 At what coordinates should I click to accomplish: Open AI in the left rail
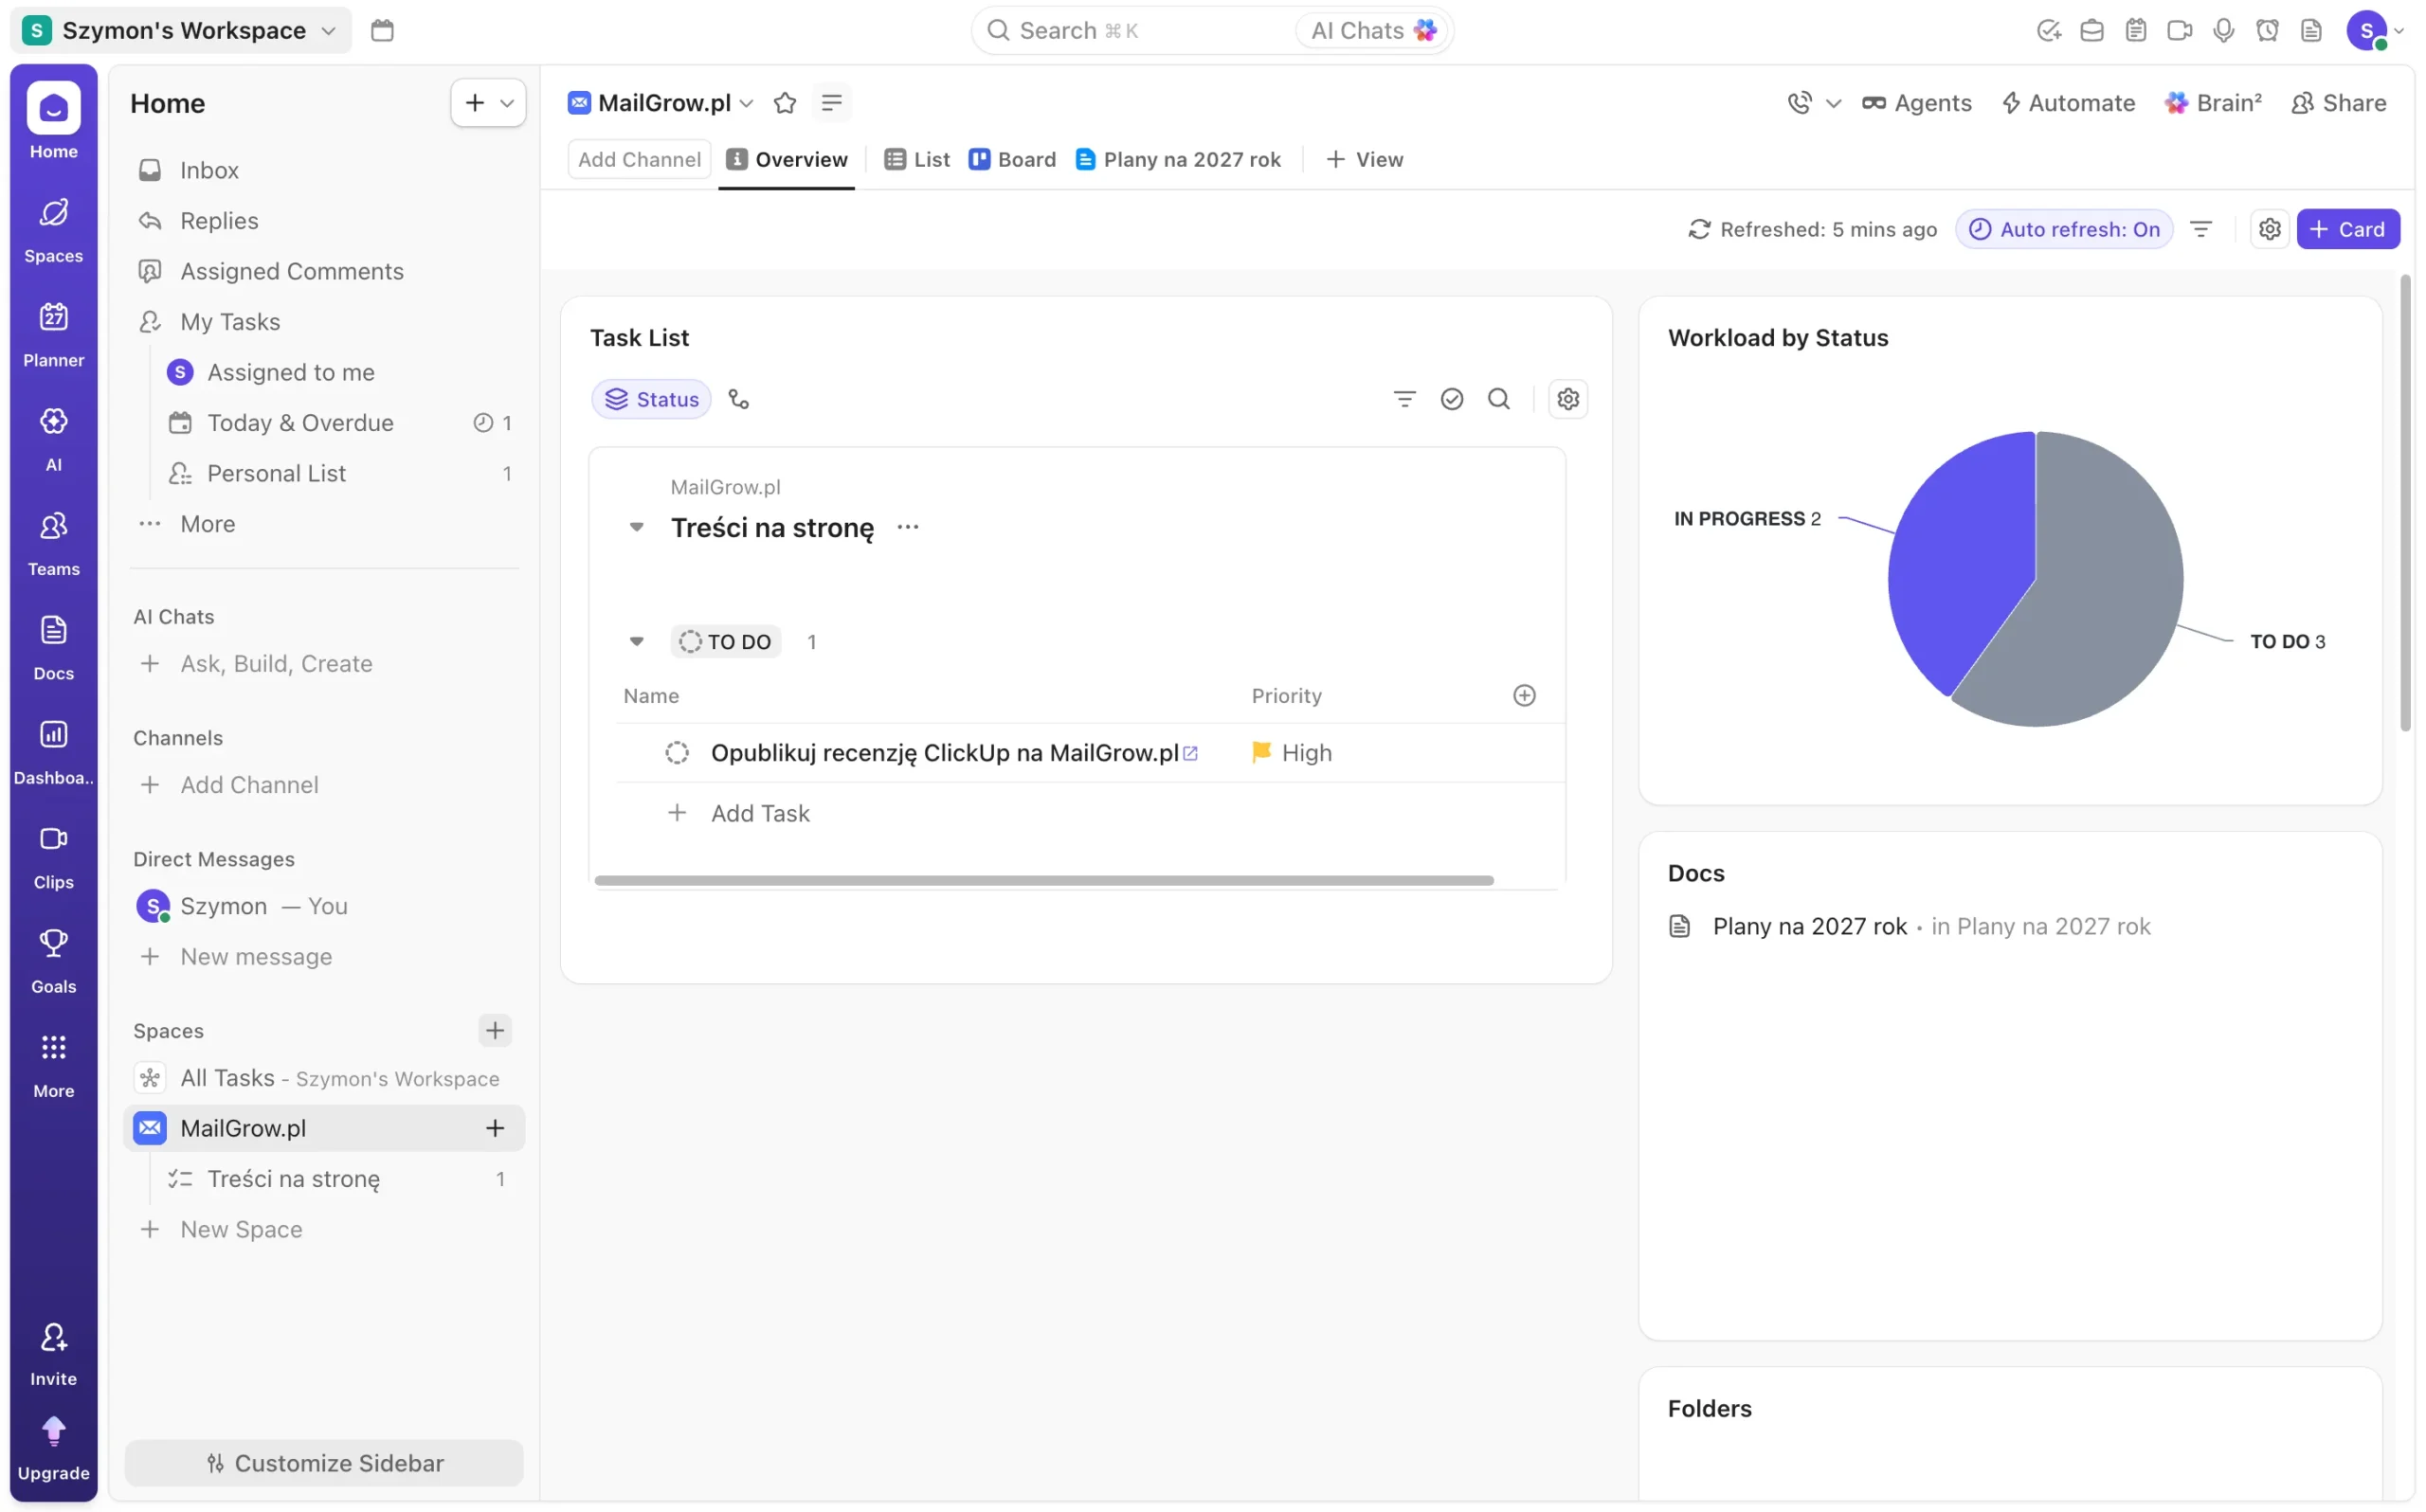coord(54,438)
